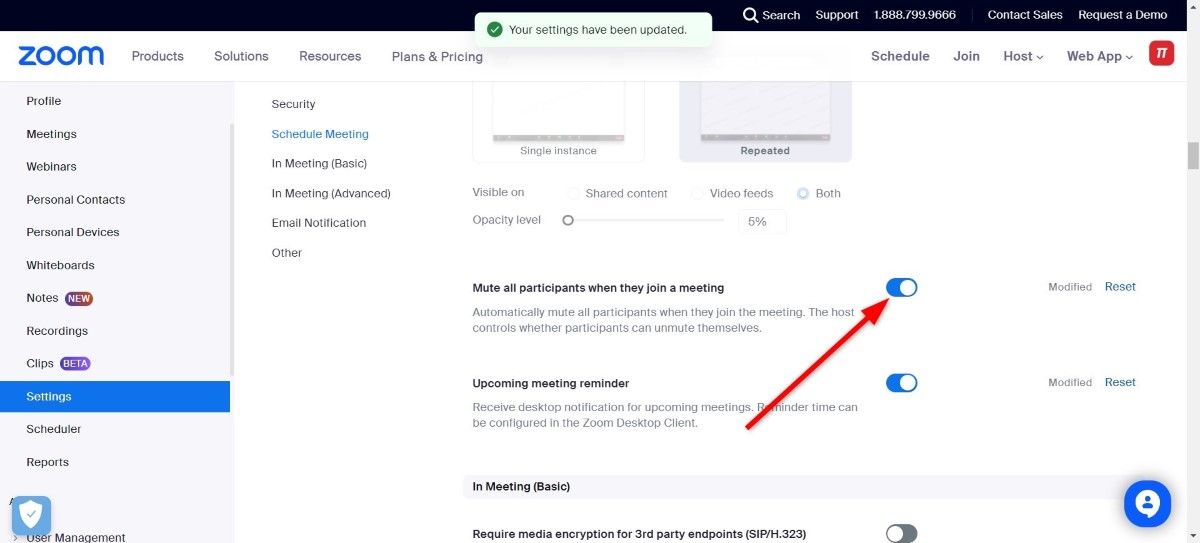Toggle Upcoming meeting reminder switch

[x=901, y=383]
